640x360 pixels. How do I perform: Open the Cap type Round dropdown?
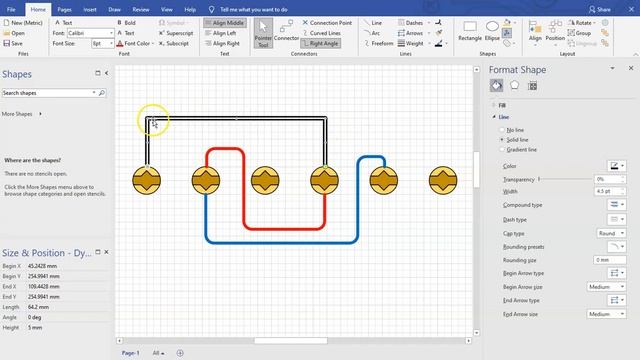pyautogui.click(x=611, y=233)
